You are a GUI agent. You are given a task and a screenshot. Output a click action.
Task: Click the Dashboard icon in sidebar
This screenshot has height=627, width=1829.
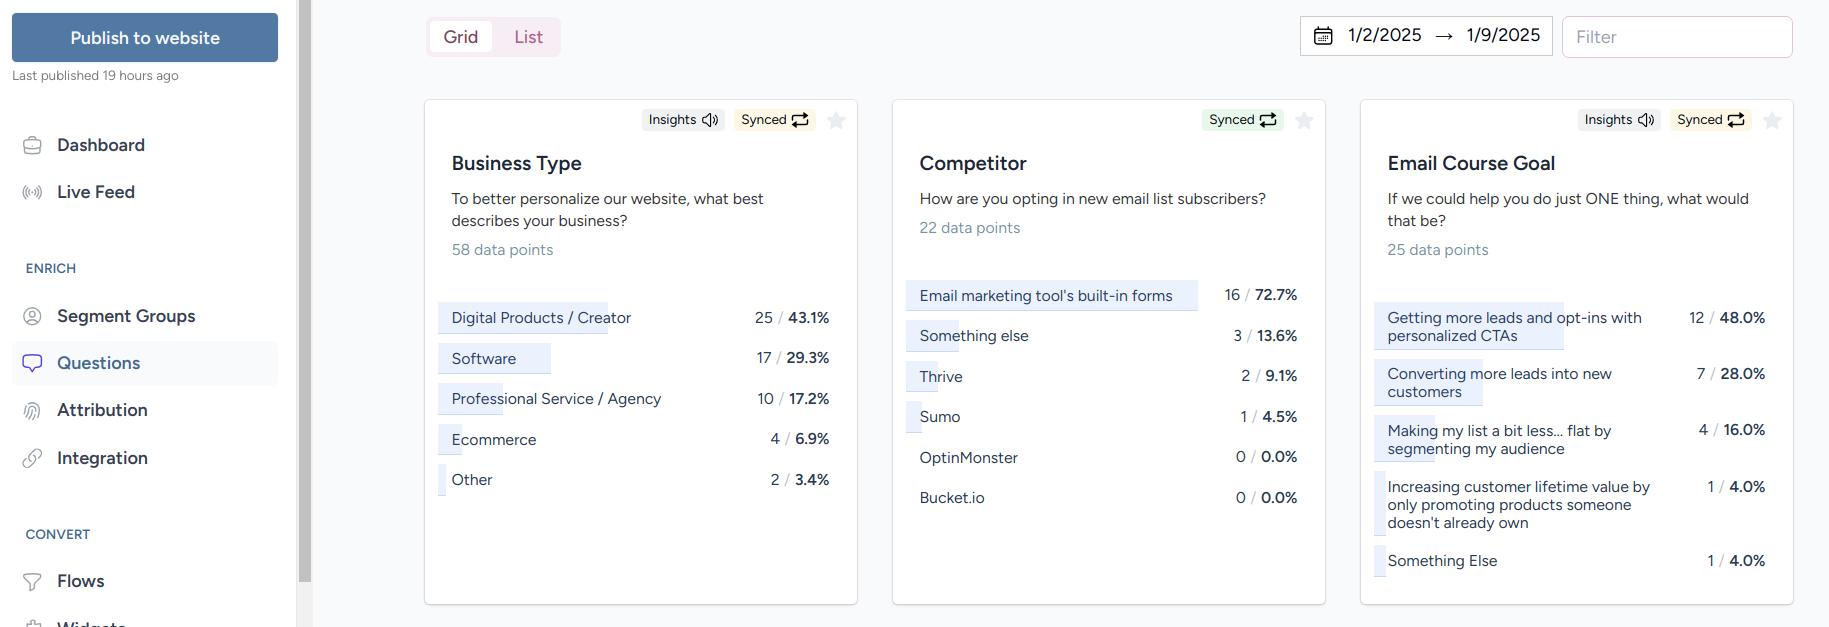(32, 146)
